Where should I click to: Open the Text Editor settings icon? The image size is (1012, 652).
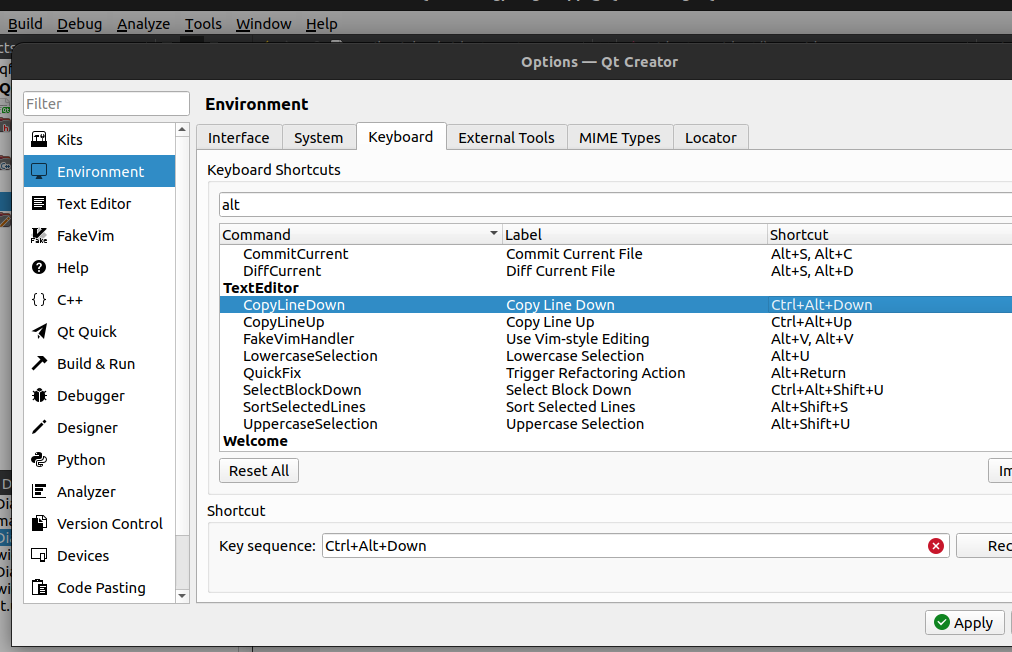40,204
